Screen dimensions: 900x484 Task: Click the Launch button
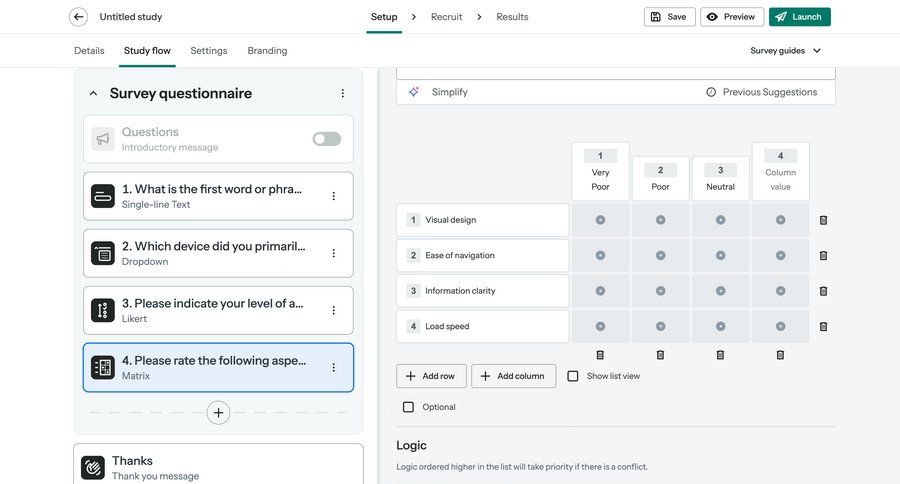(799, 17)
